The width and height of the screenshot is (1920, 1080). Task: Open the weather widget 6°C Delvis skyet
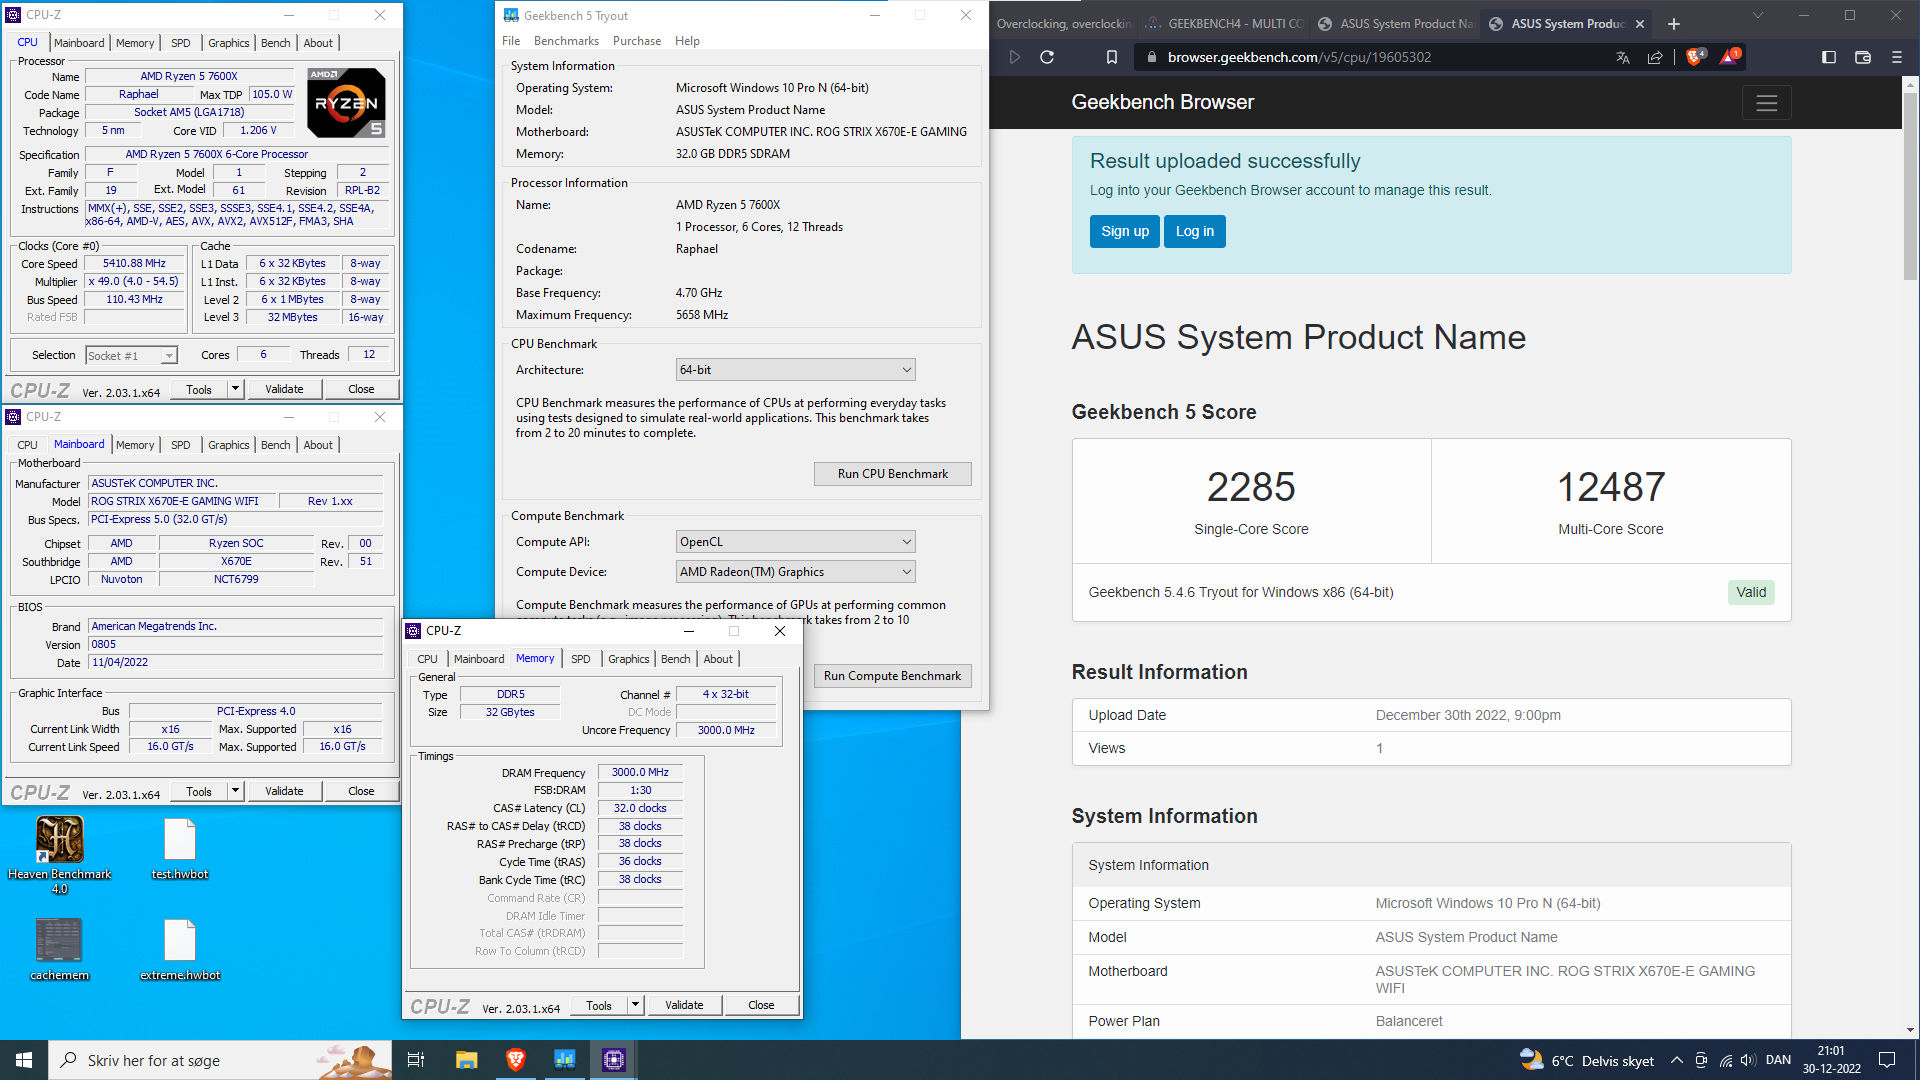coord(1586,1060)
